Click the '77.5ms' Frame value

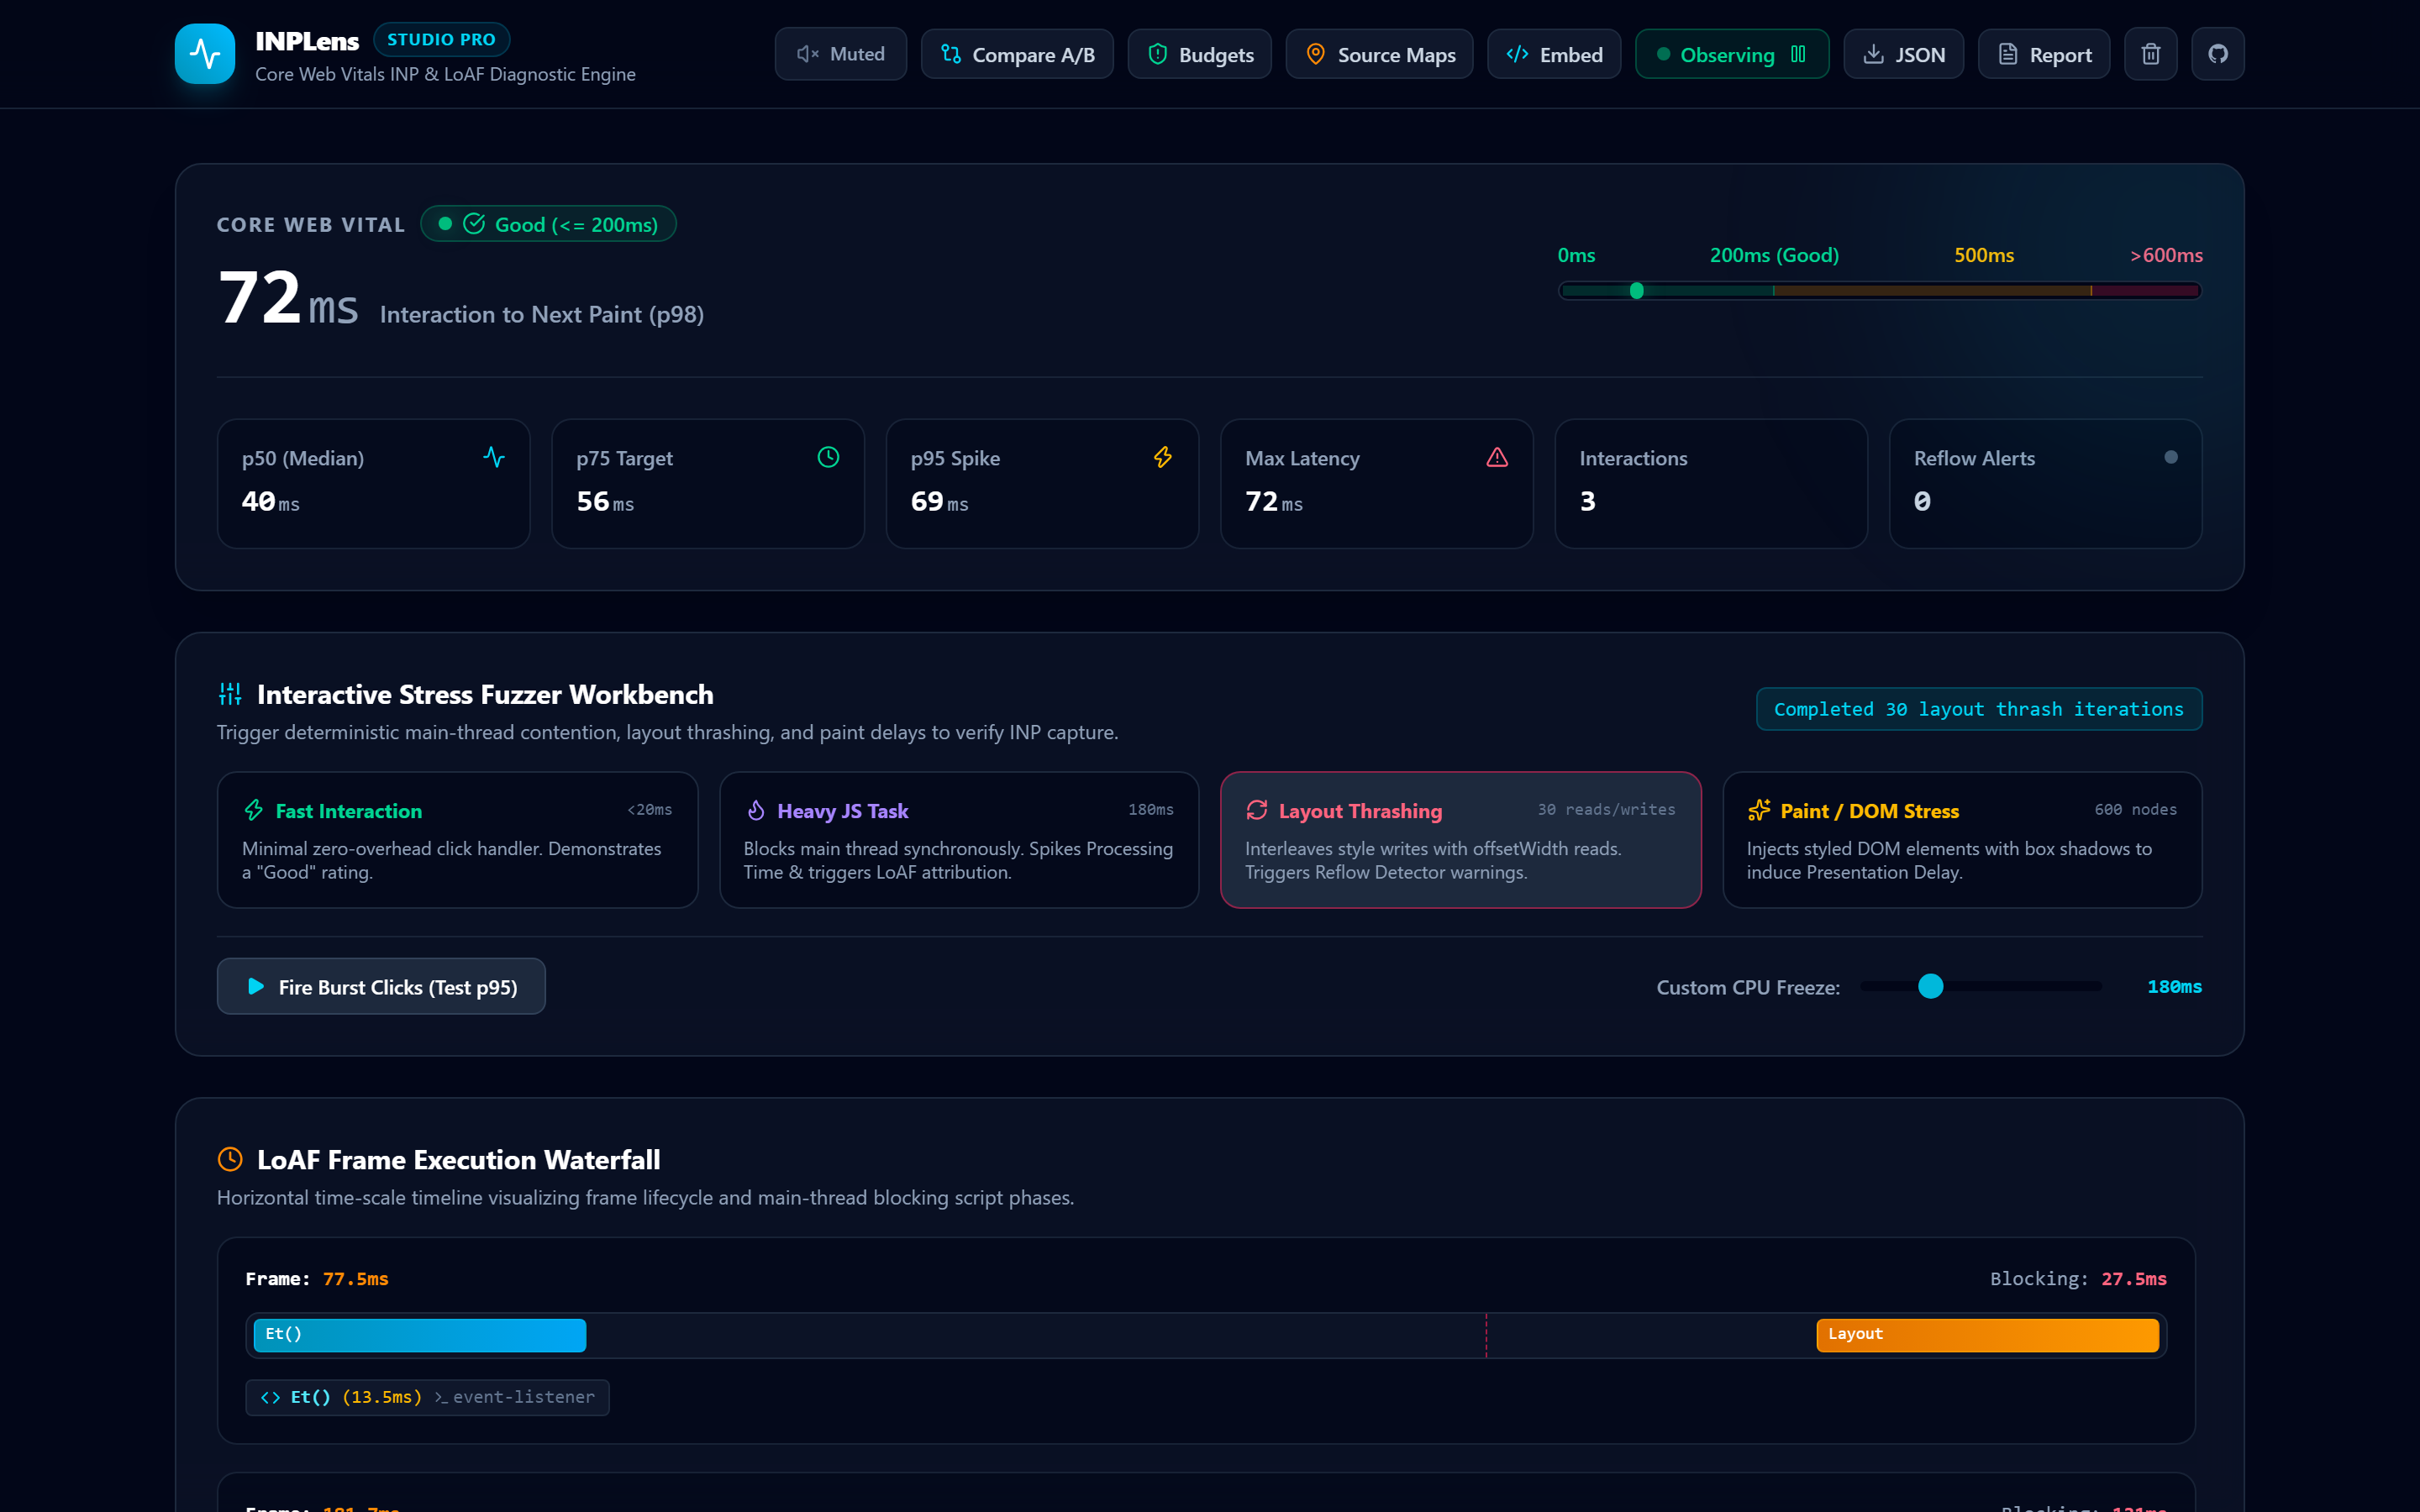click(356, 1279)
